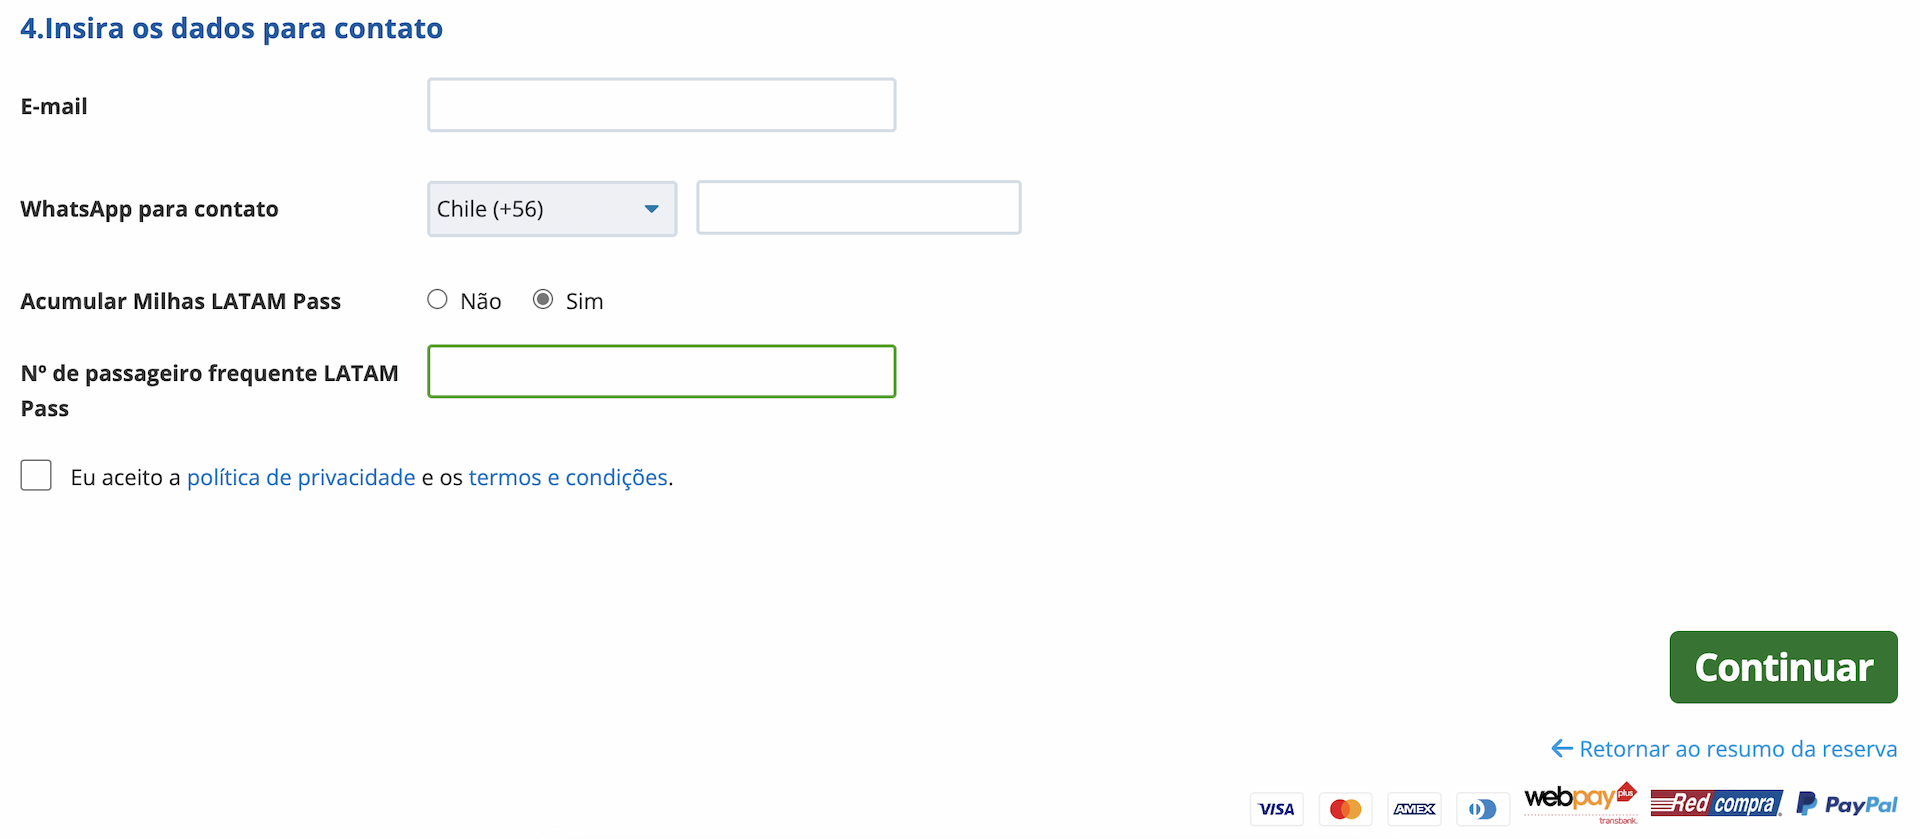The image size is (1920, 839).
Task: Click the WhatsApp phone number field
Action: tap(858, 208)
